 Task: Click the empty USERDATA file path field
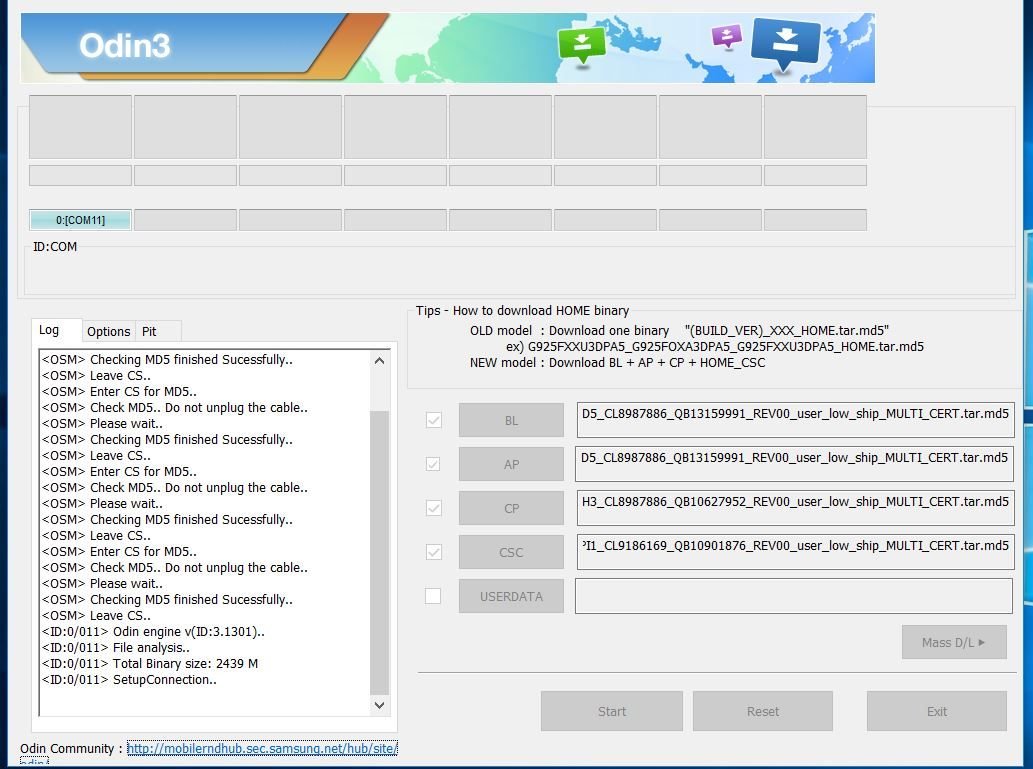pos(794,596)
